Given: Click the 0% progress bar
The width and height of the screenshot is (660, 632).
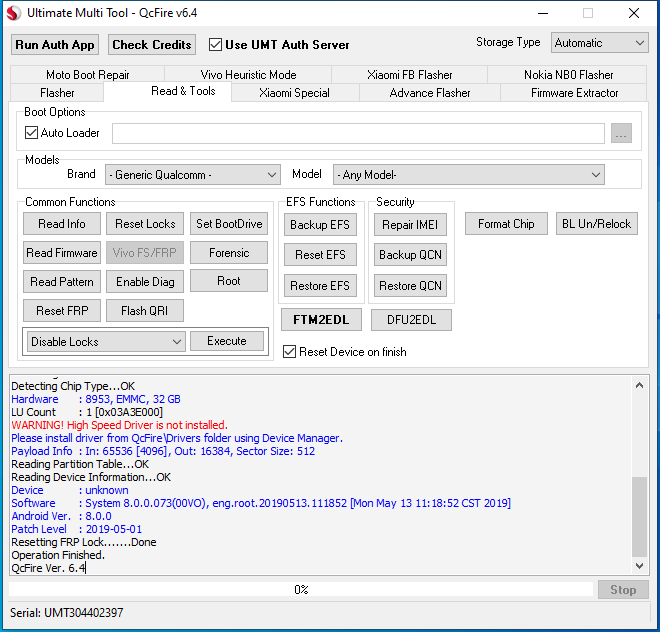Looking at the screenshot, I should [x=301, y=589].
